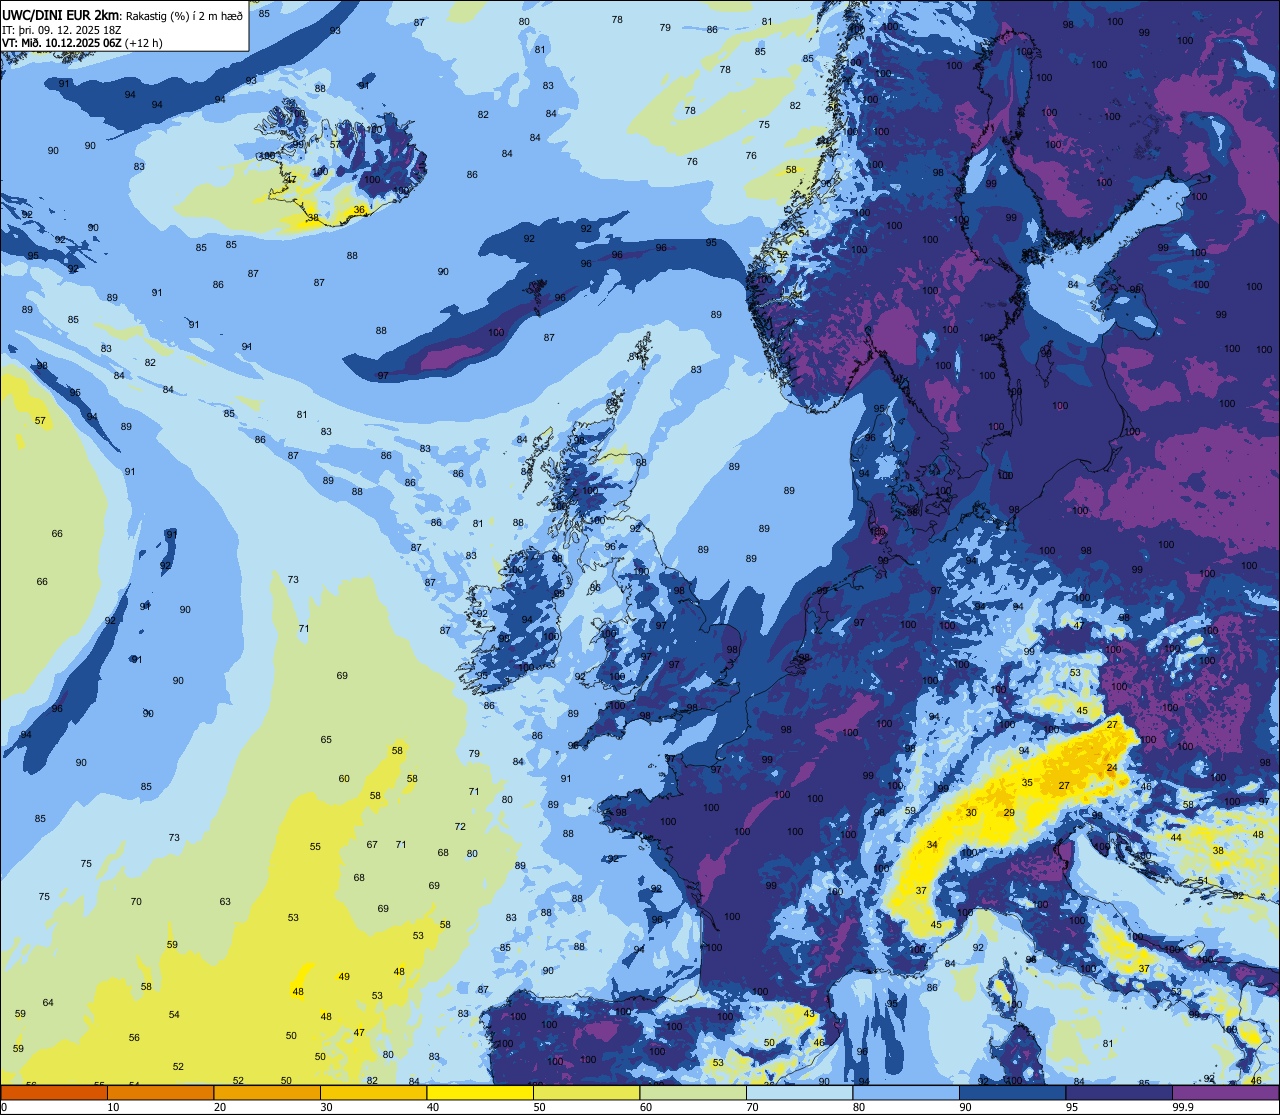
Task: Click the legend tick label 99.9
Action: tap(1182, 1107)
